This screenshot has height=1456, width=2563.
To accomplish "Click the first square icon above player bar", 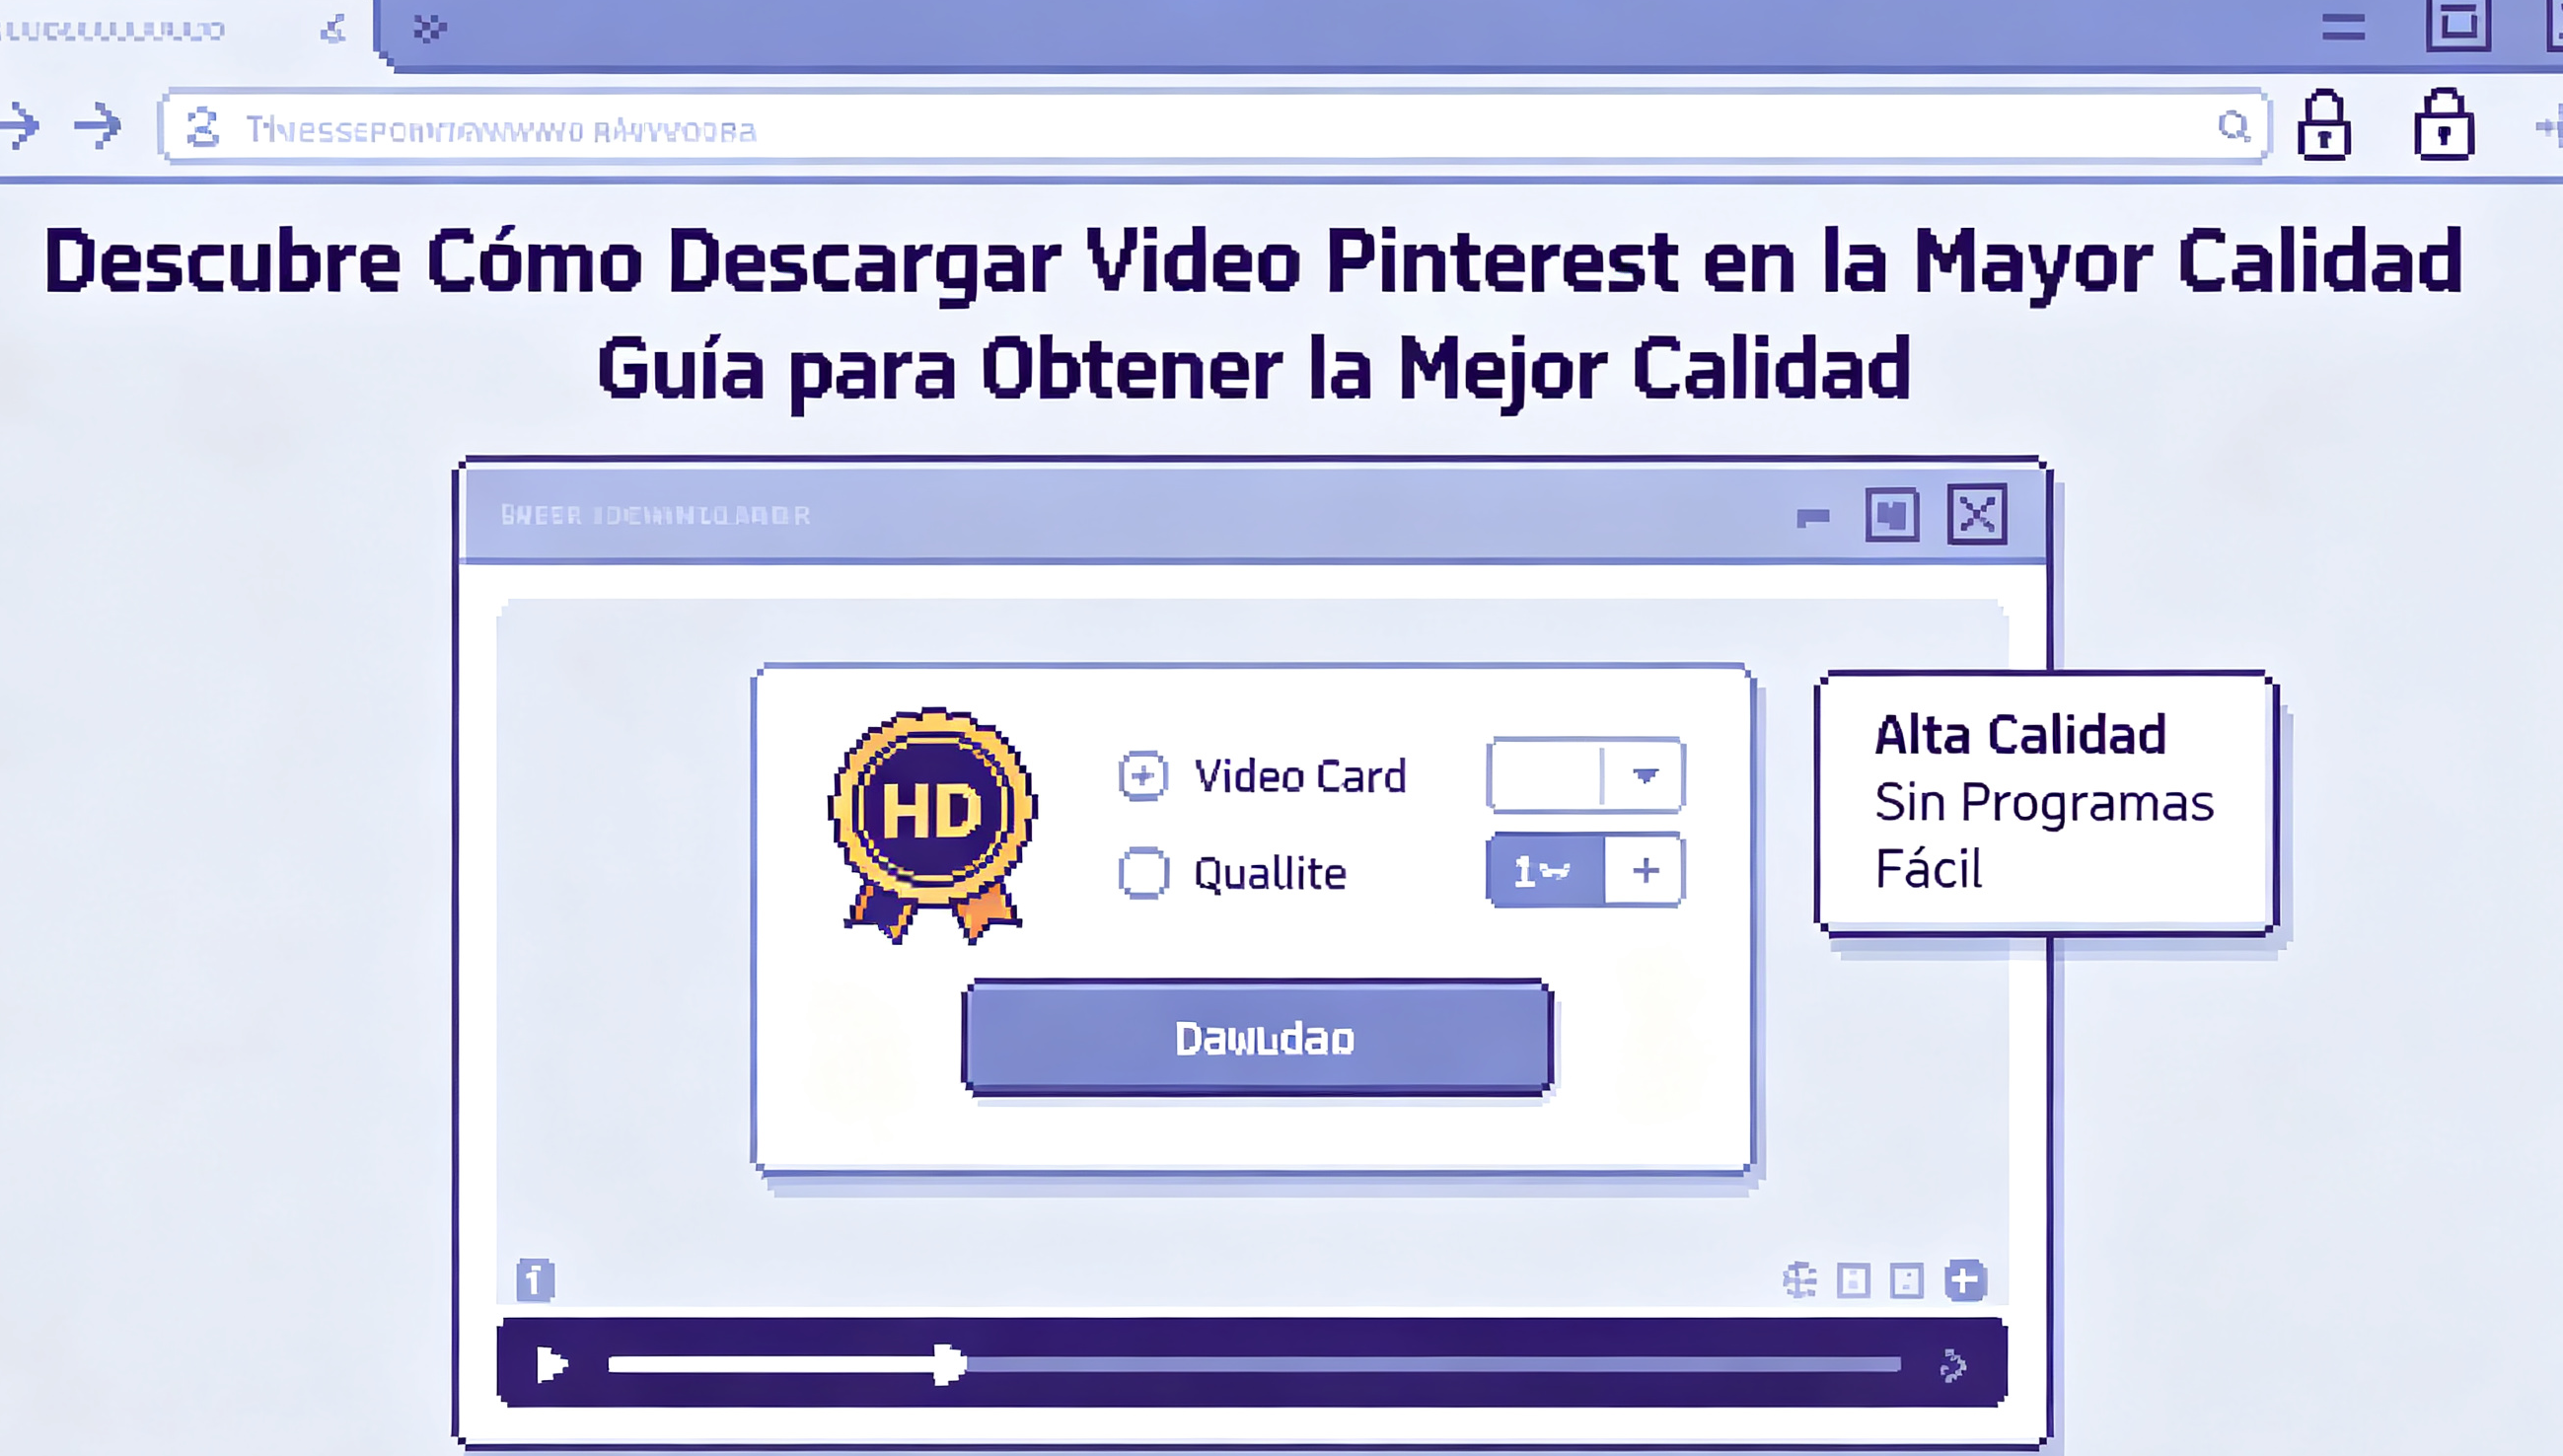I will [x=1853, y=1281].
